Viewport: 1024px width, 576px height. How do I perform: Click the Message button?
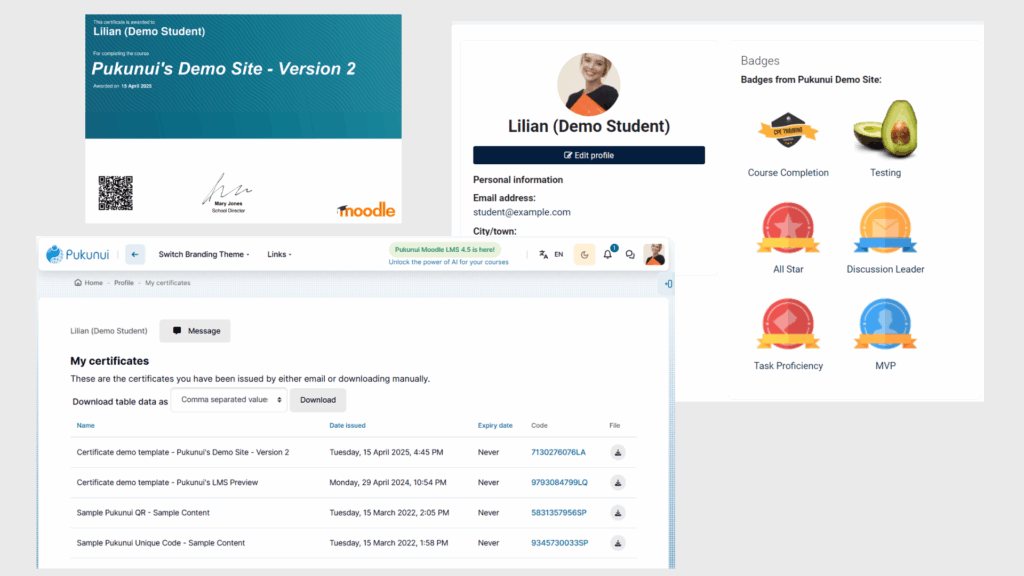tap(195, 331)
